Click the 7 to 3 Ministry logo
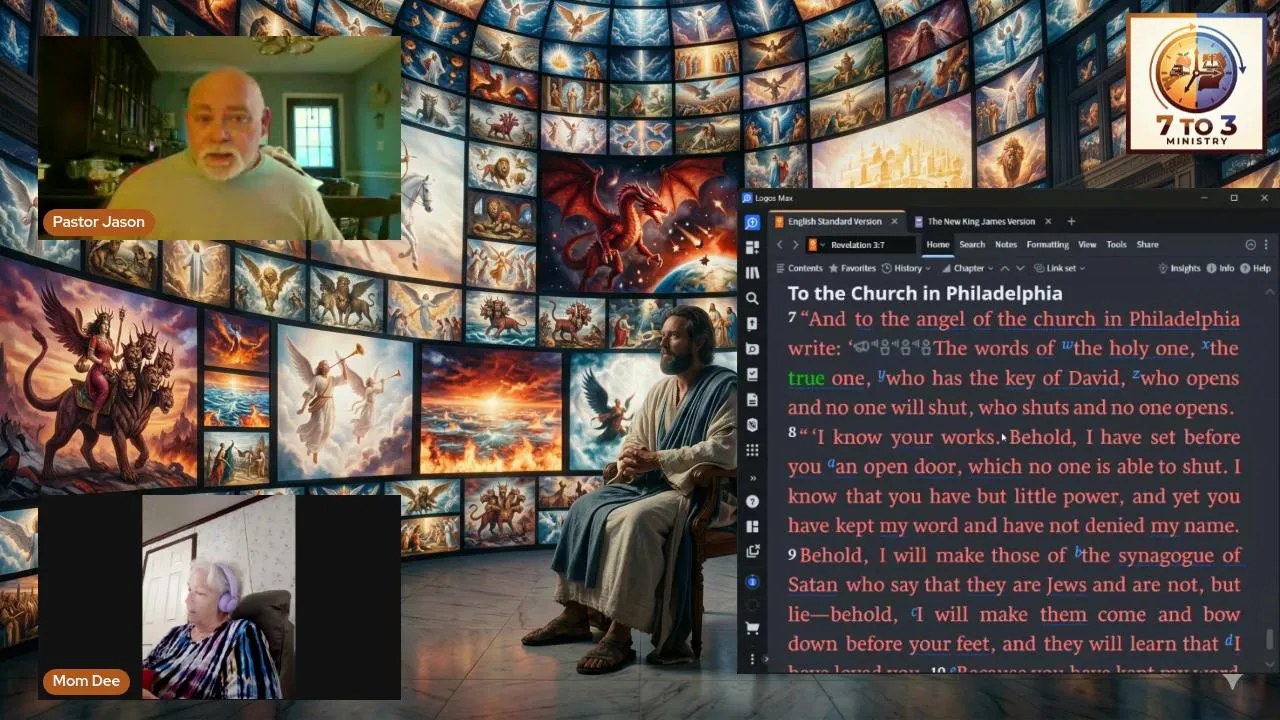The width and height of the screenshot is (1280, 720). click(x=1195, y=83)
